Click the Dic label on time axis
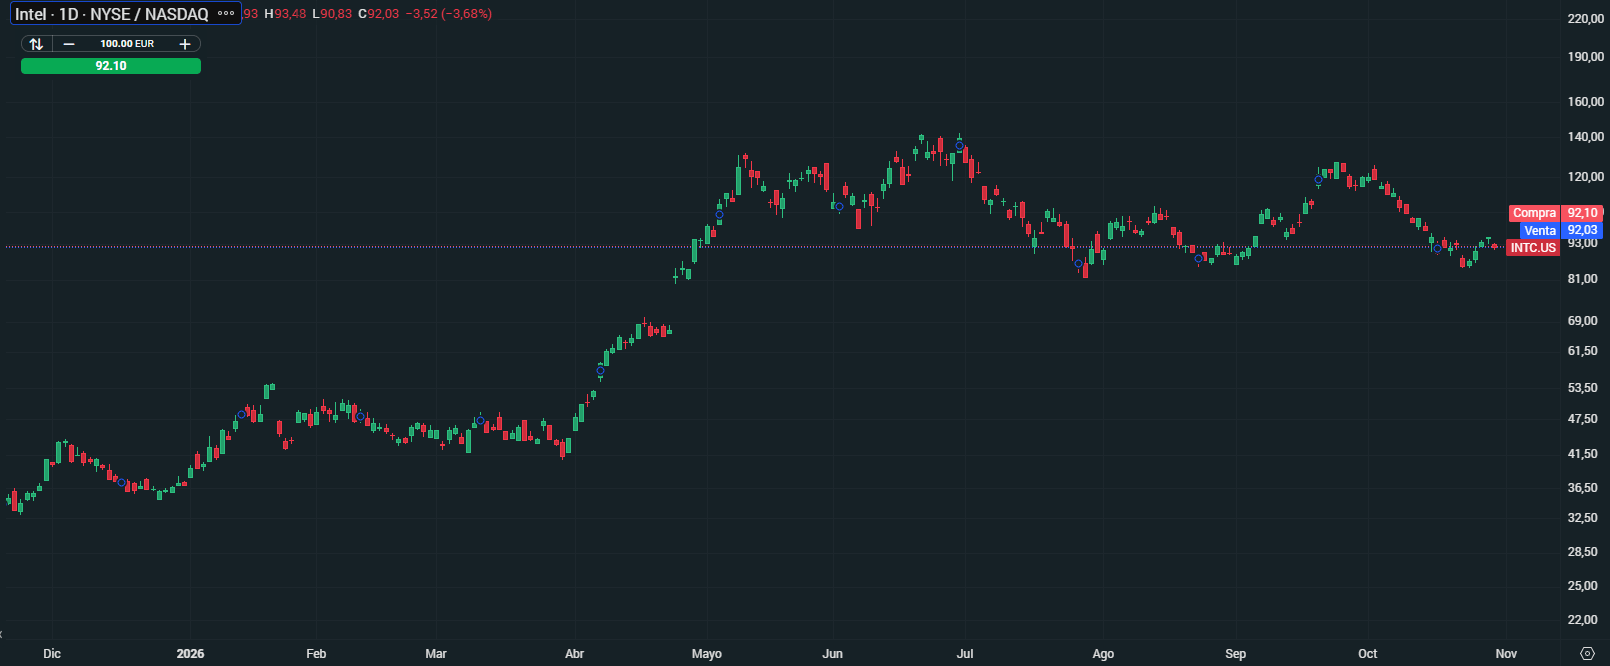 pyautogui.click(x=52, y=654)
